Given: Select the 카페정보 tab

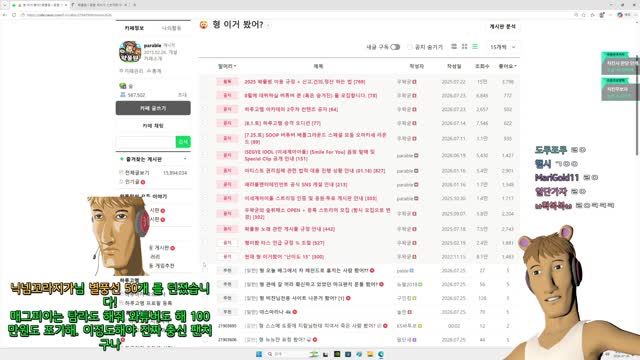Looking at the screenshot, I should [x=134, y=28].
